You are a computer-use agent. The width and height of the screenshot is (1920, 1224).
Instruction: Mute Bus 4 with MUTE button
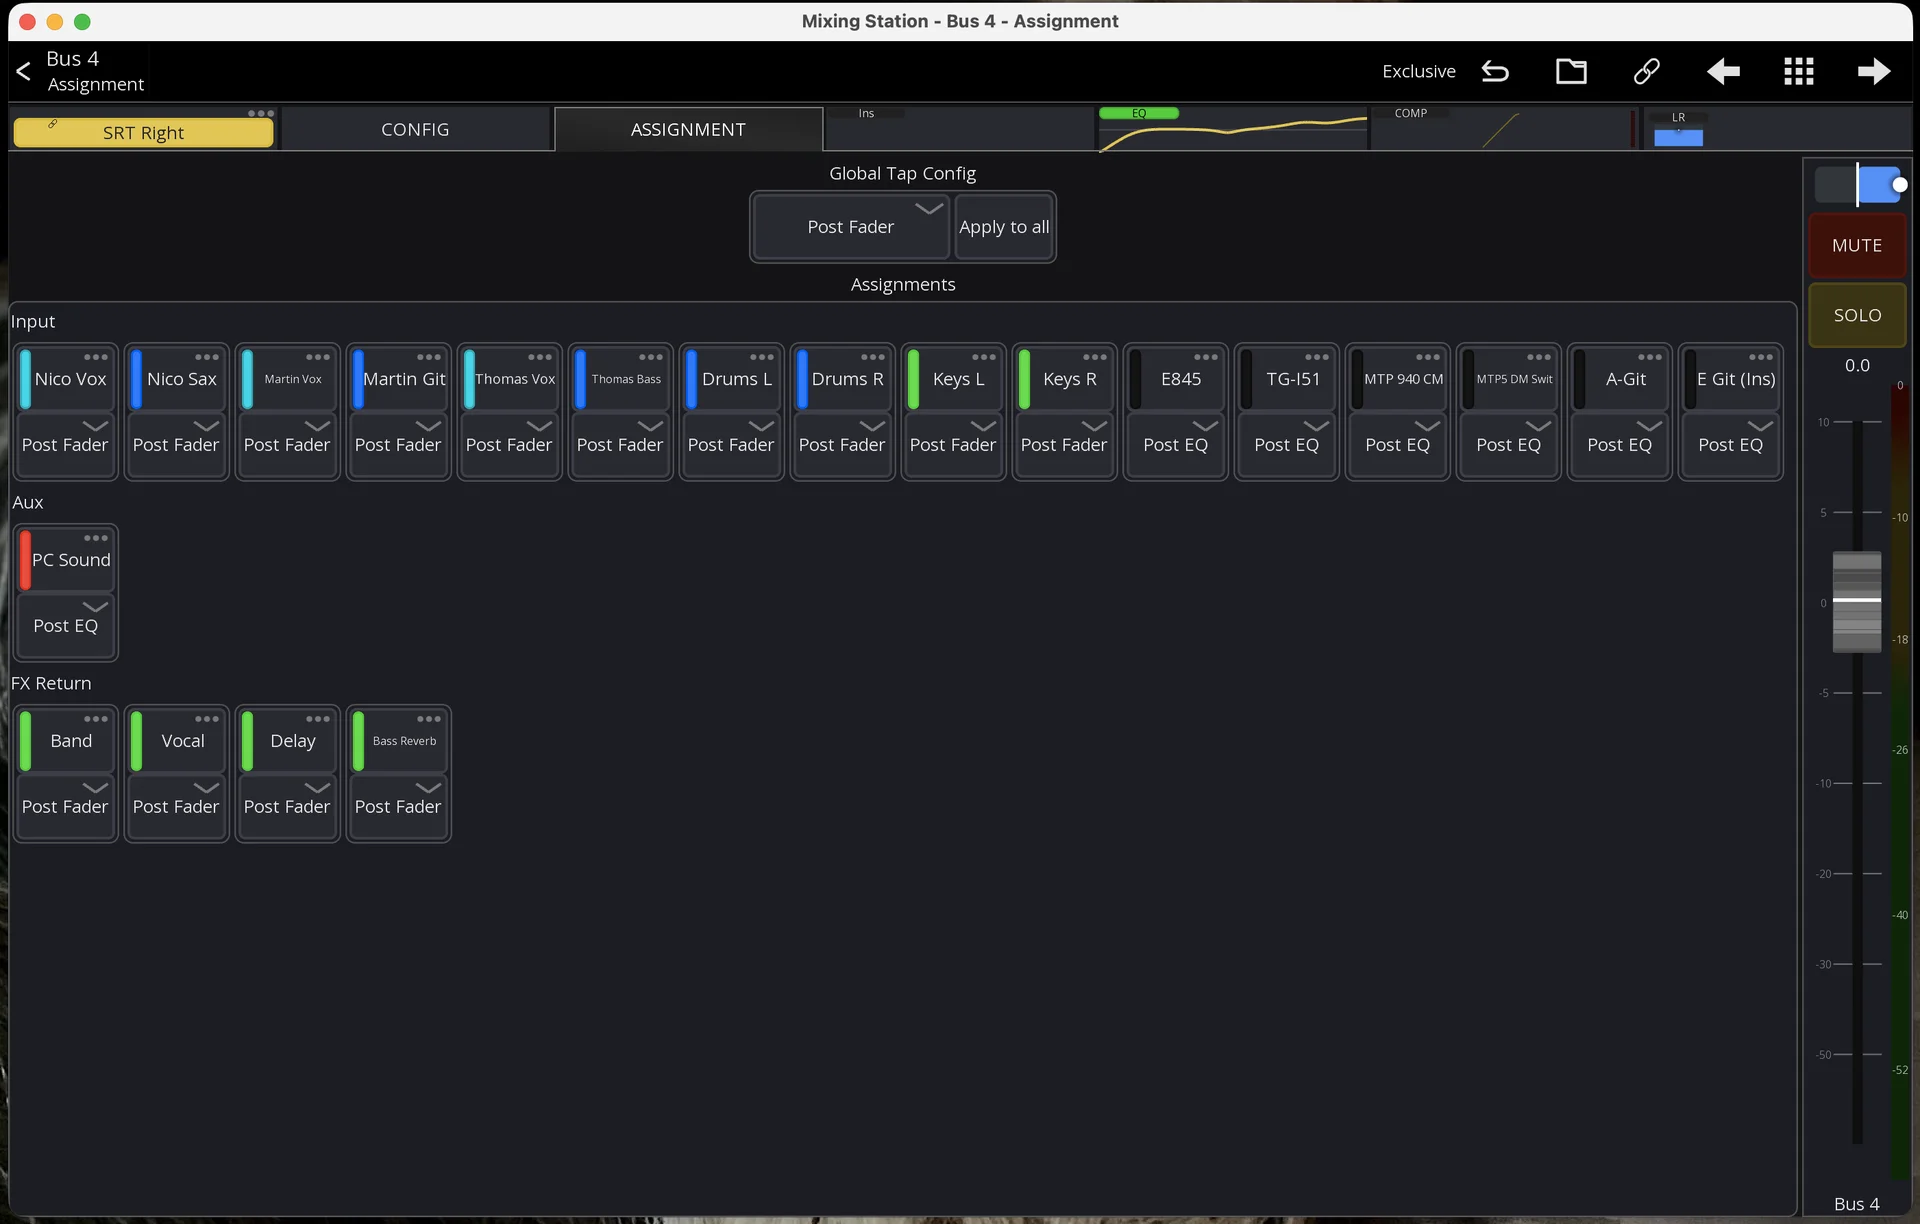(1857, 245)
